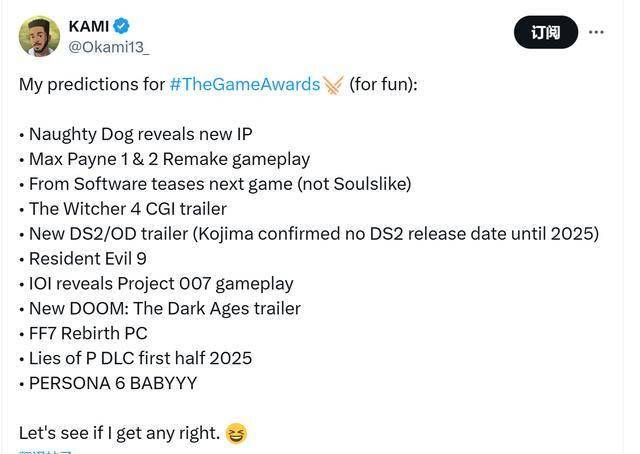Click the partially visible translate post link

tap(45, 452)
